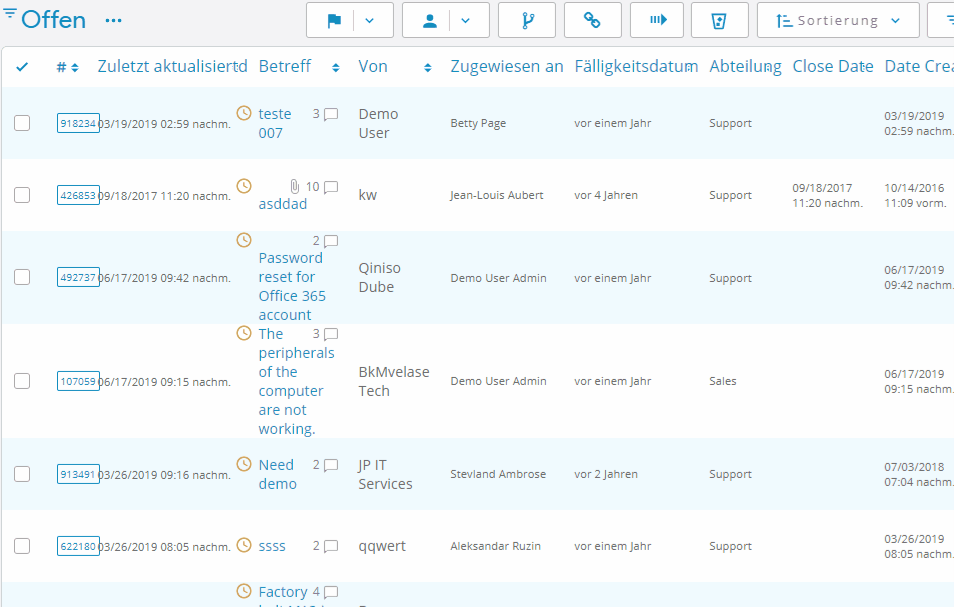Click the delete tickets trash icon
Image resolution: width=954 pixels, height=607 pixels.
(x=716, y=20)
